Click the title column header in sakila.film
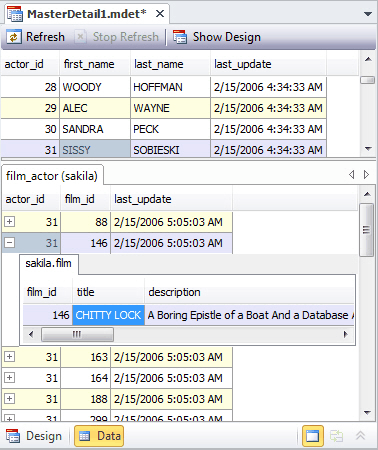378x450 pixels. point(108,292)
